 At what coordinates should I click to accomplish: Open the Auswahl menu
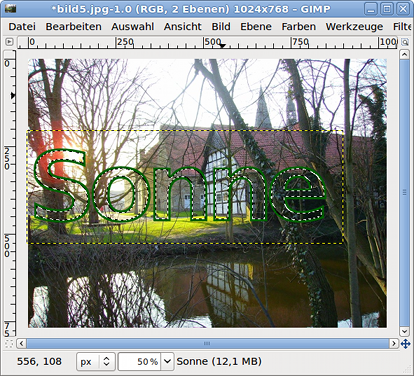[x=133, y=27]
